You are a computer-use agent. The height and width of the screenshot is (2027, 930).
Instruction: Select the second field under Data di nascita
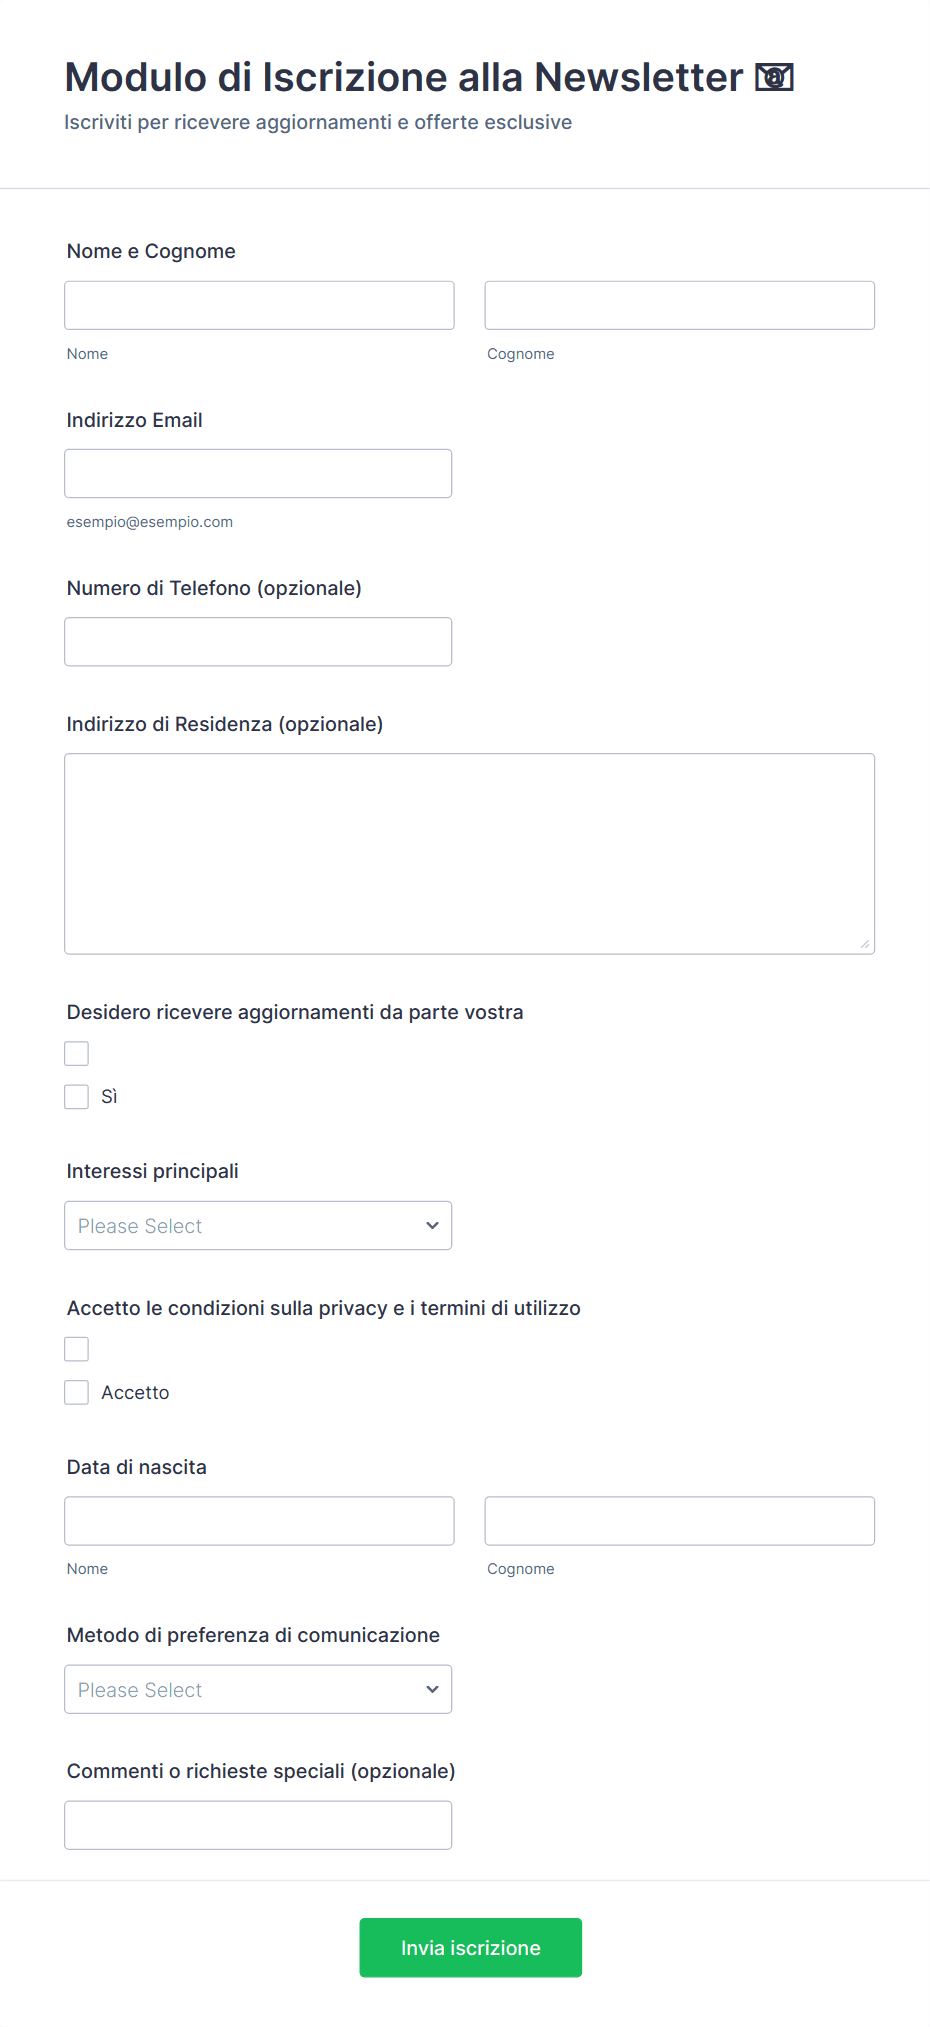pyautogui.click(x=680, y=1520)
